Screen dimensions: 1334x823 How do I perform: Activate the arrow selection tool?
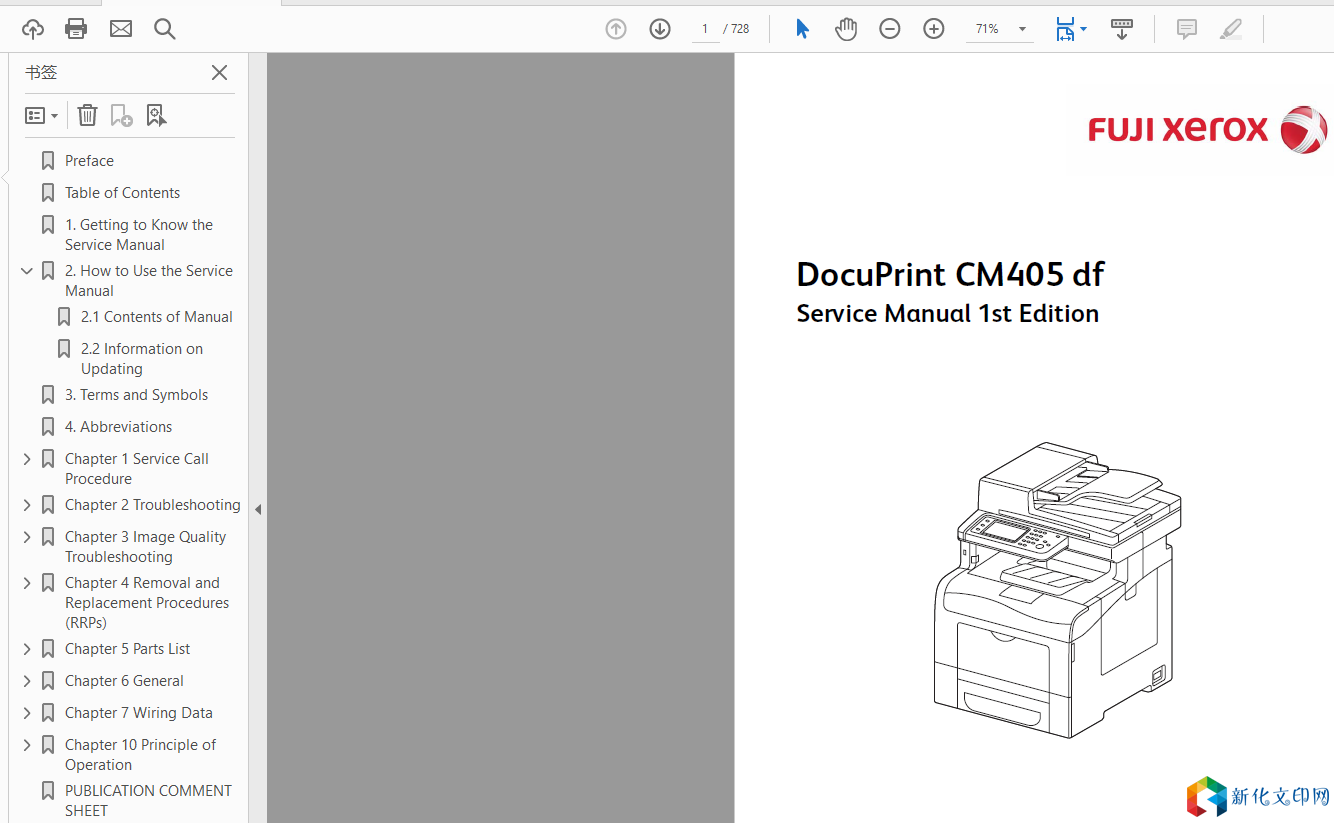pyautogui.click(x=802, y=29)
